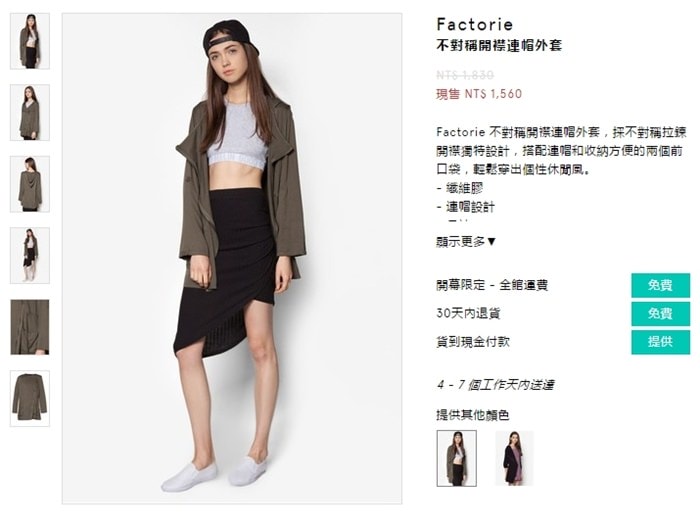Click the 提供其他顏色 label
Image resolution: width=700 pixels, height=525 pixels.
tap(473, 415)
